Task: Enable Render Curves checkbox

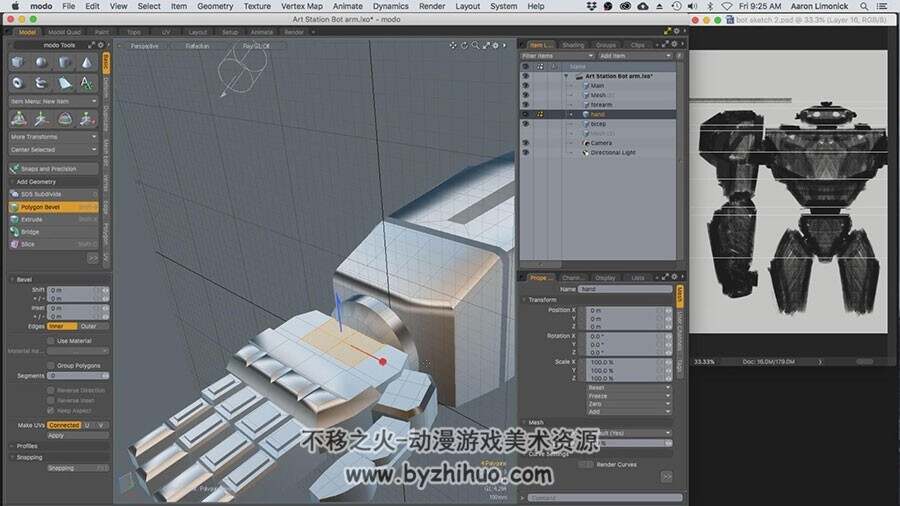Action: (586, 465)
